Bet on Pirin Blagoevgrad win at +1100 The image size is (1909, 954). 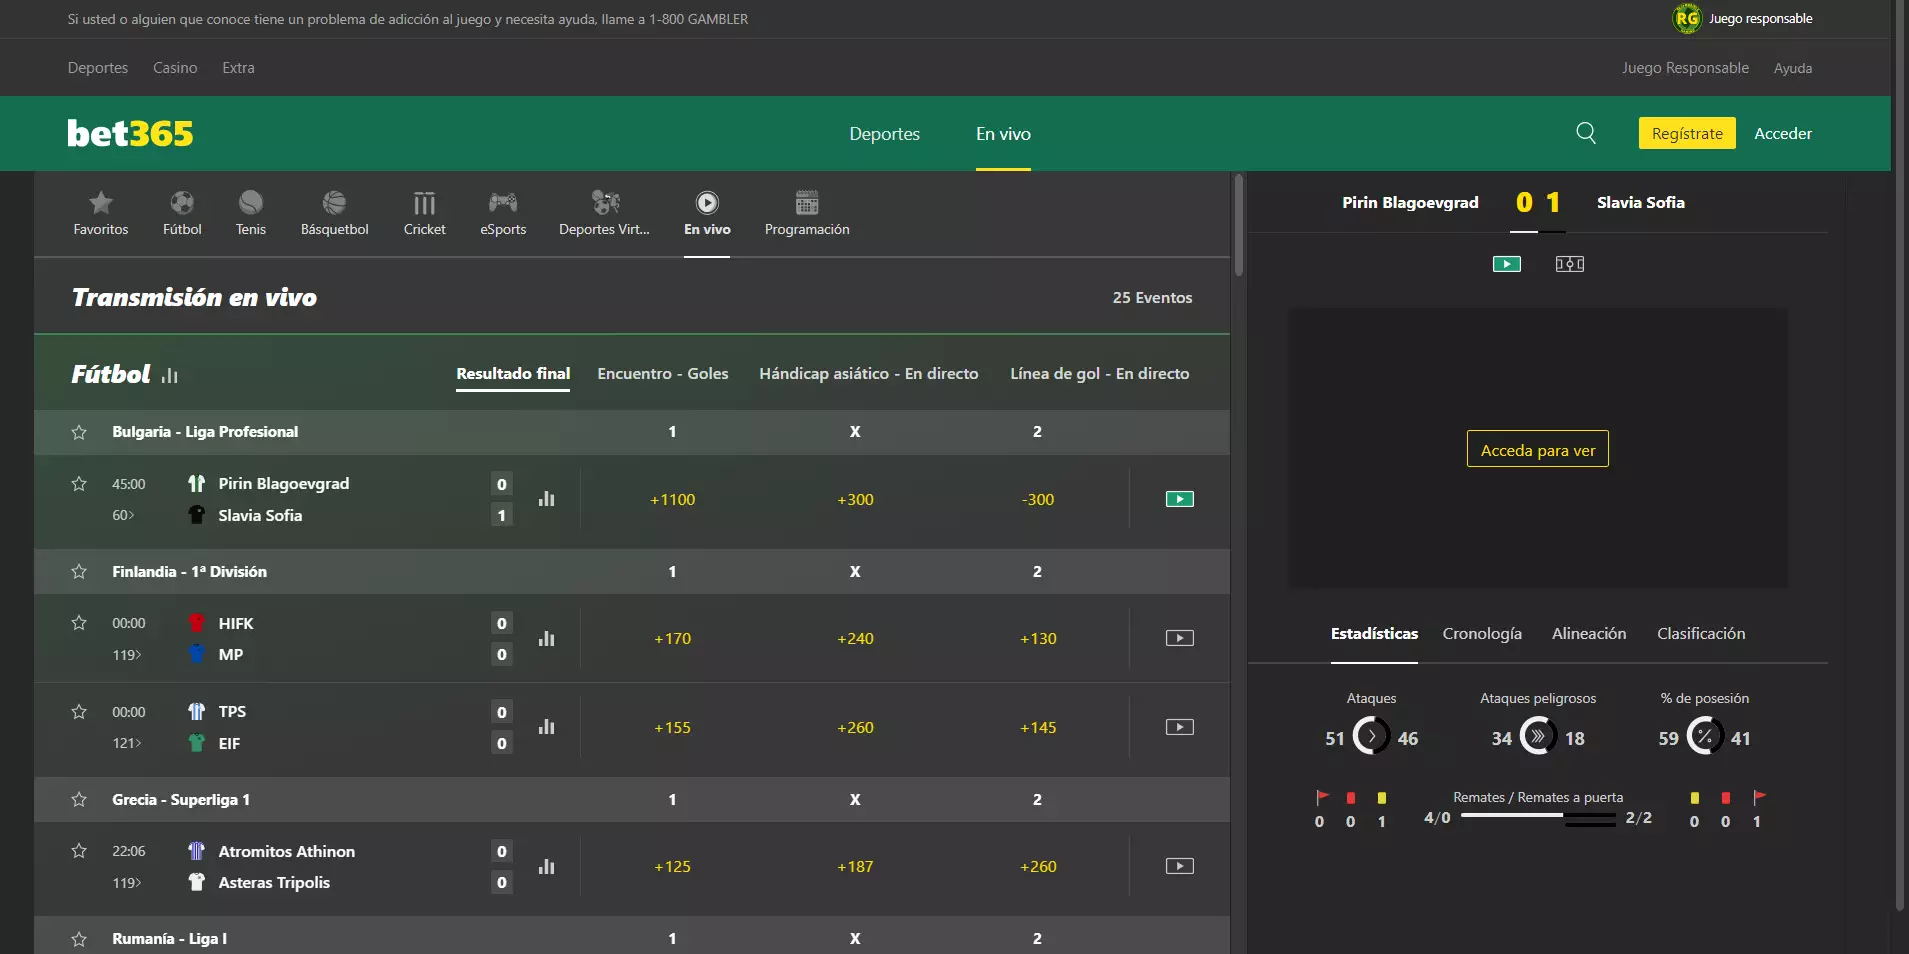pyautogui.click(x=672, y=500)
